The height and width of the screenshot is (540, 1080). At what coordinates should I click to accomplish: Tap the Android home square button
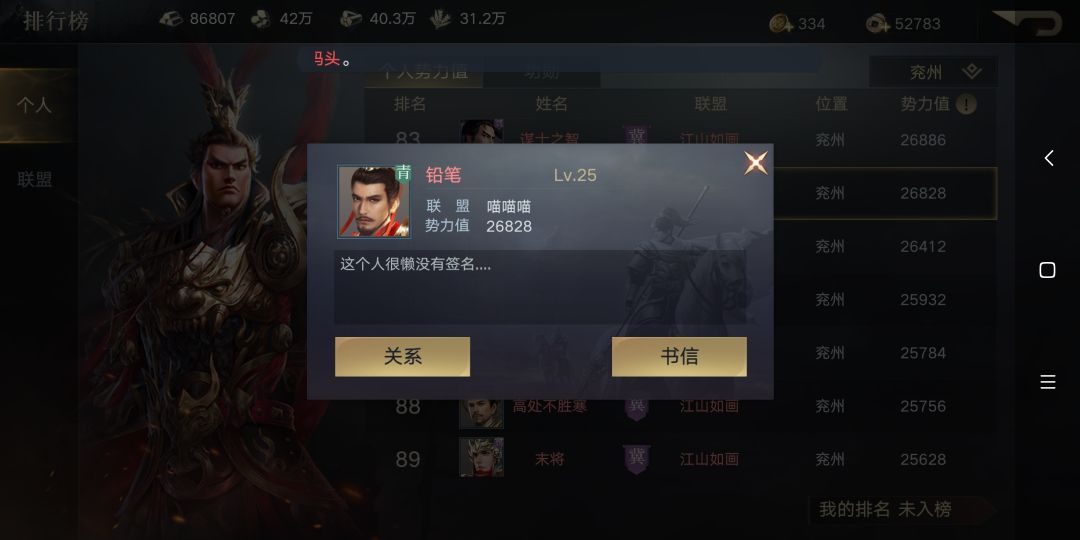pyautogui.click(x=1047, y=270)
